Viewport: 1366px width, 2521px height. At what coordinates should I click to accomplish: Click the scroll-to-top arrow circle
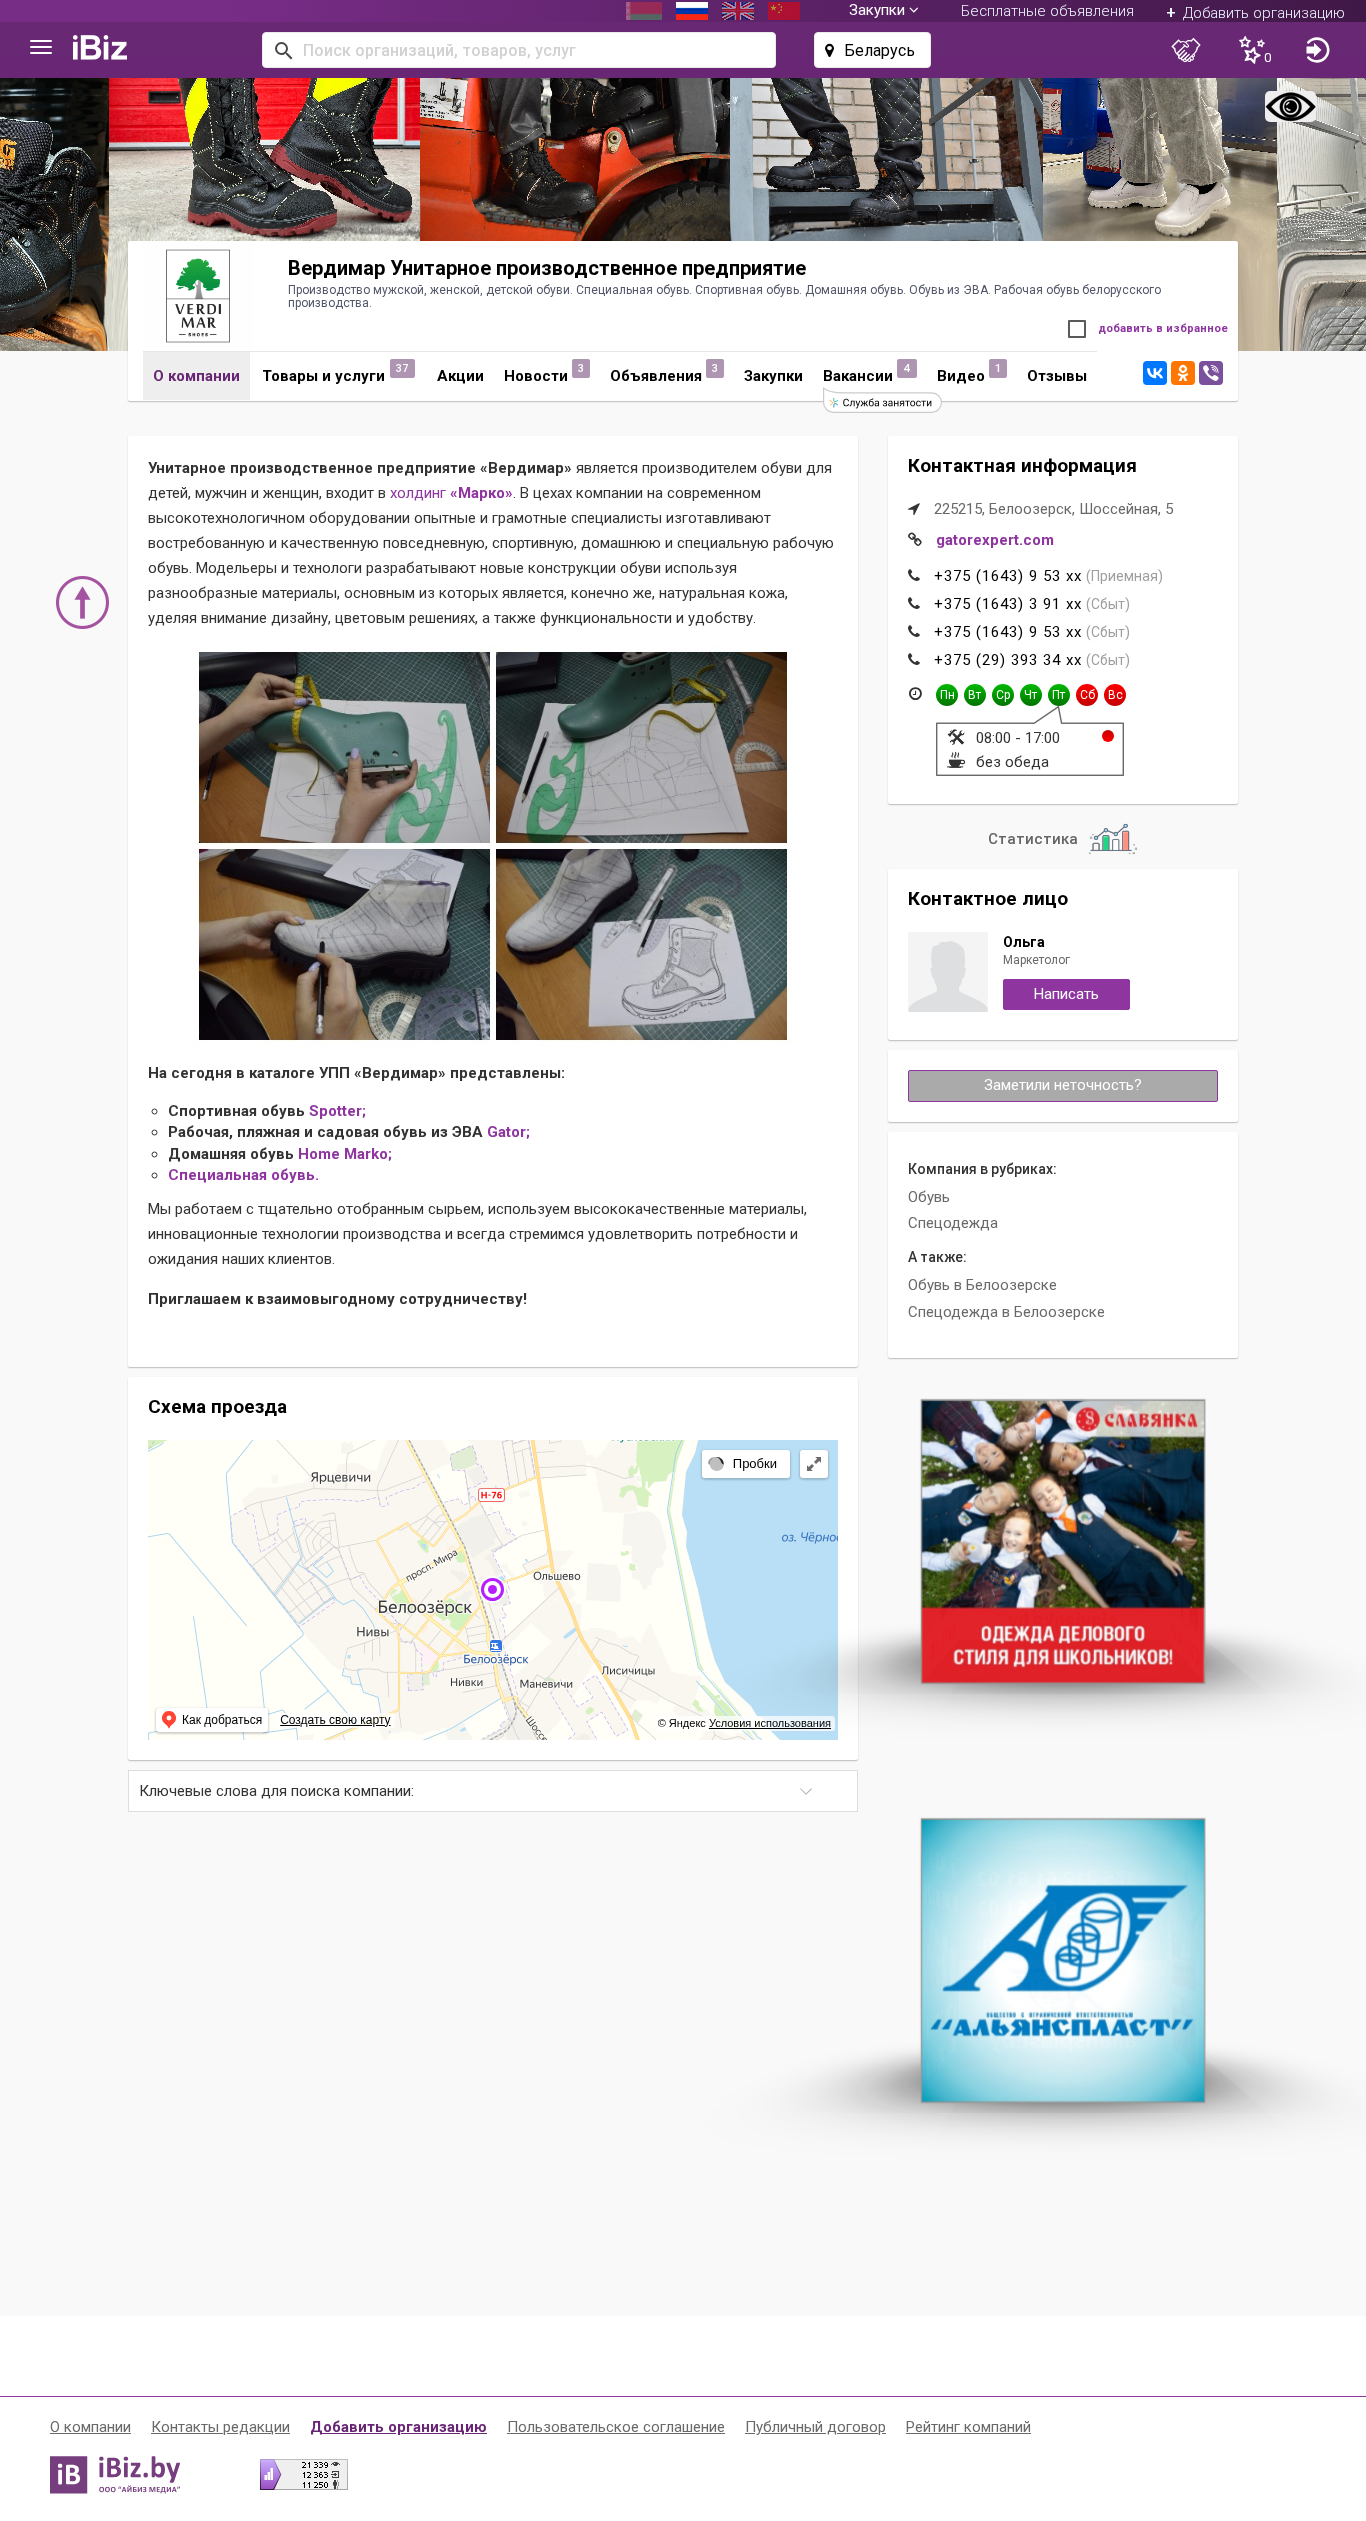coord(82,602)
